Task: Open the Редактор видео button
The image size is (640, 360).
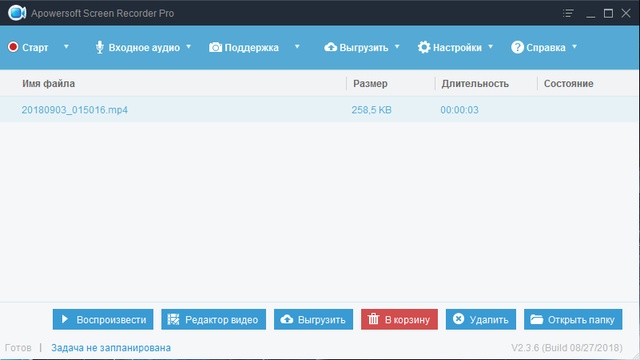Action: tap(213, 319)
